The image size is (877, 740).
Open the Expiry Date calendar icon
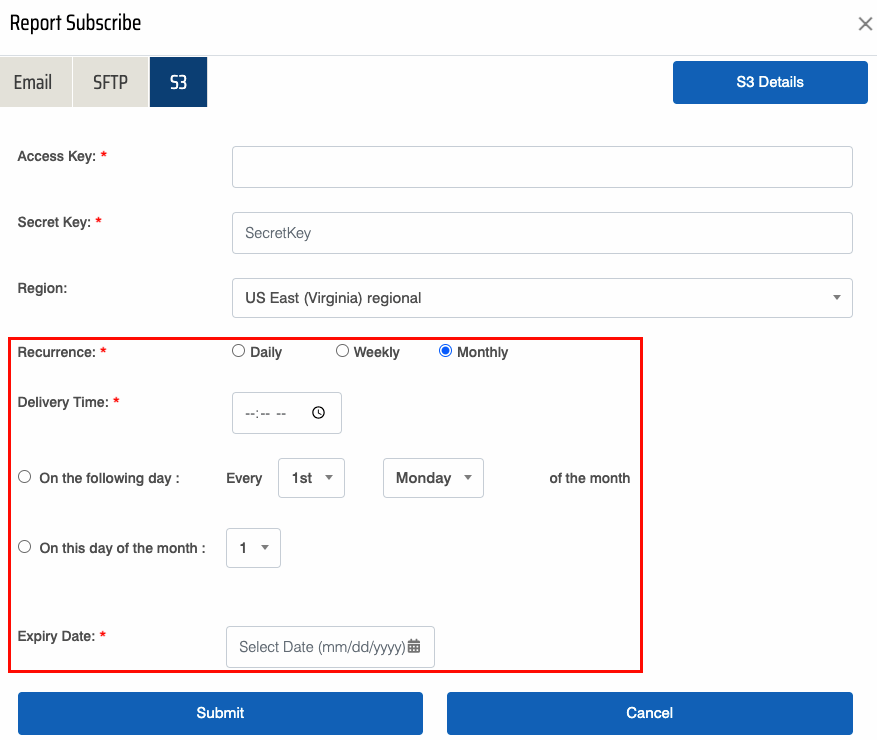[x=414, y=647]
